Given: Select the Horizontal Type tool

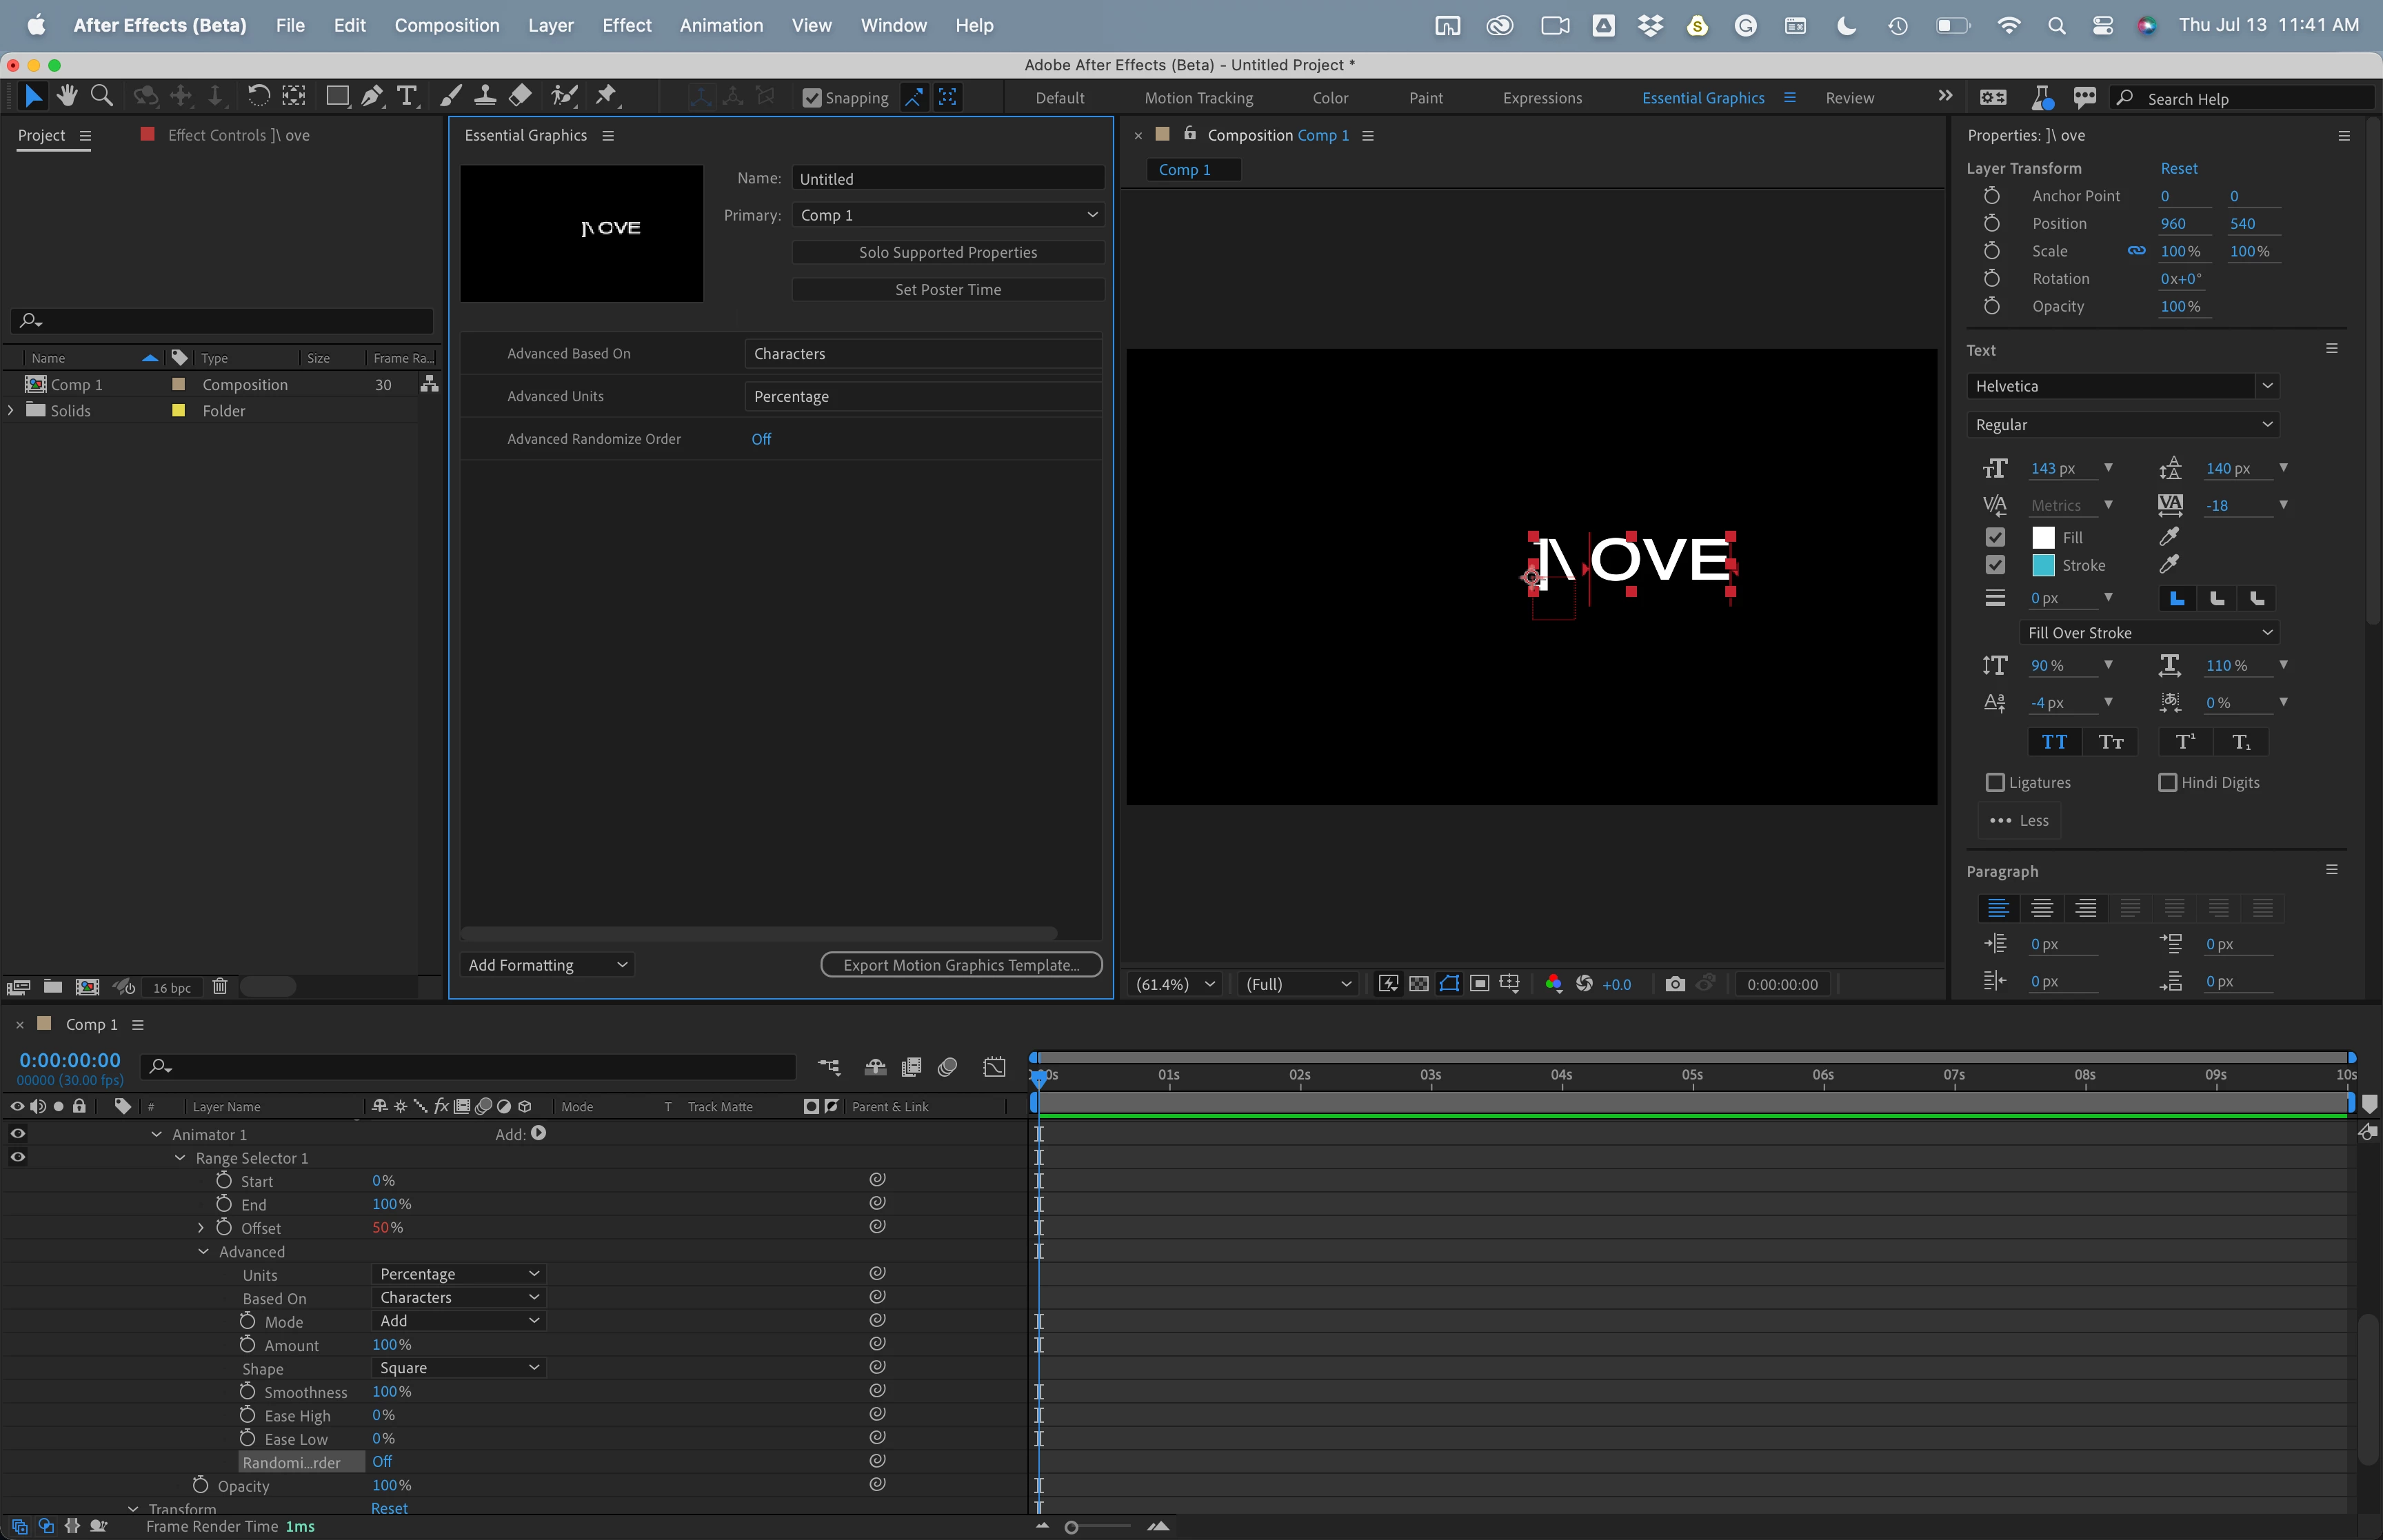Looking at the screenshot, I should coord(407,96).
